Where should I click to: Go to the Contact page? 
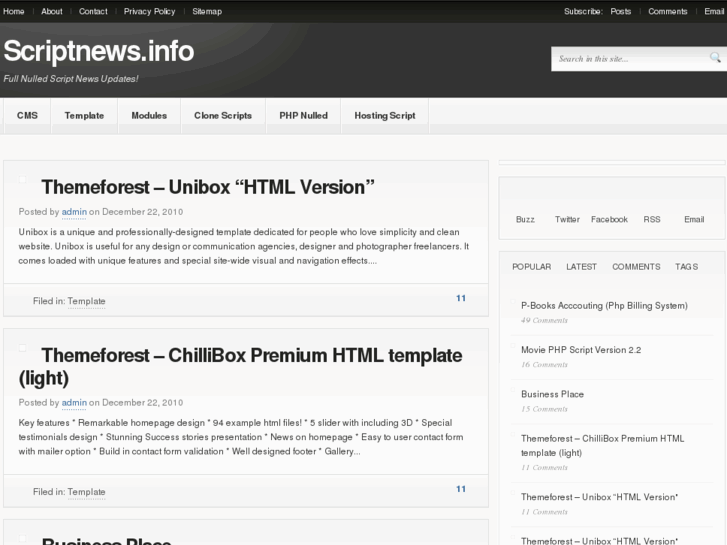[93, 12]
